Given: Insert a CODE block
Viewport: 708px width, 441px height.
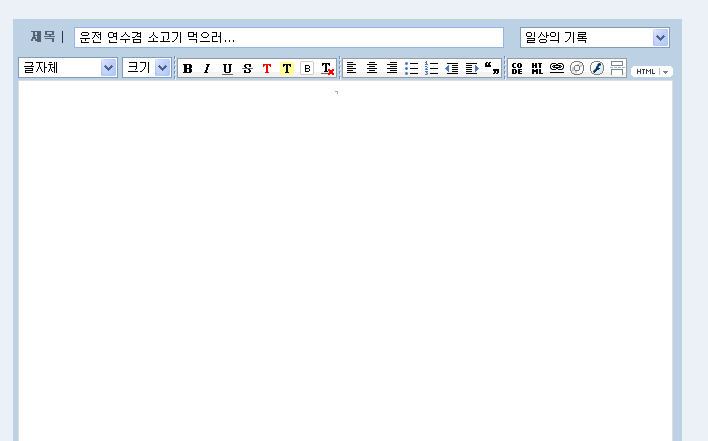Looking at the screenshot, I should [517, 68].
